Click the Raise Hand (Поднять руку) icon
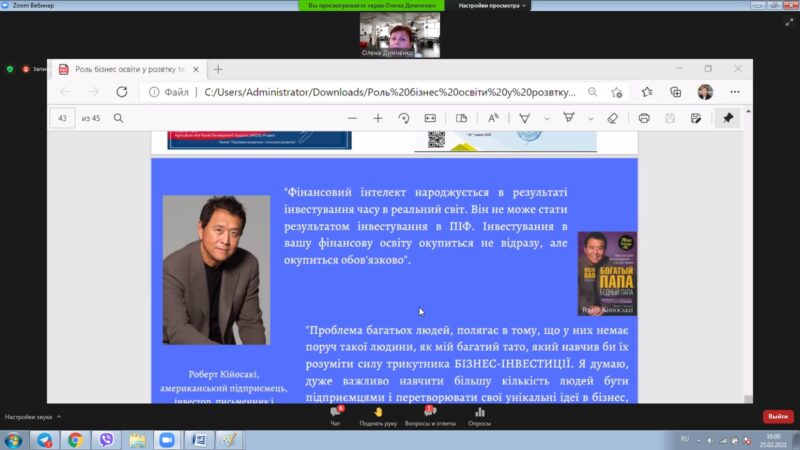Screen dimensions: 800x450 tap(377, 412)
